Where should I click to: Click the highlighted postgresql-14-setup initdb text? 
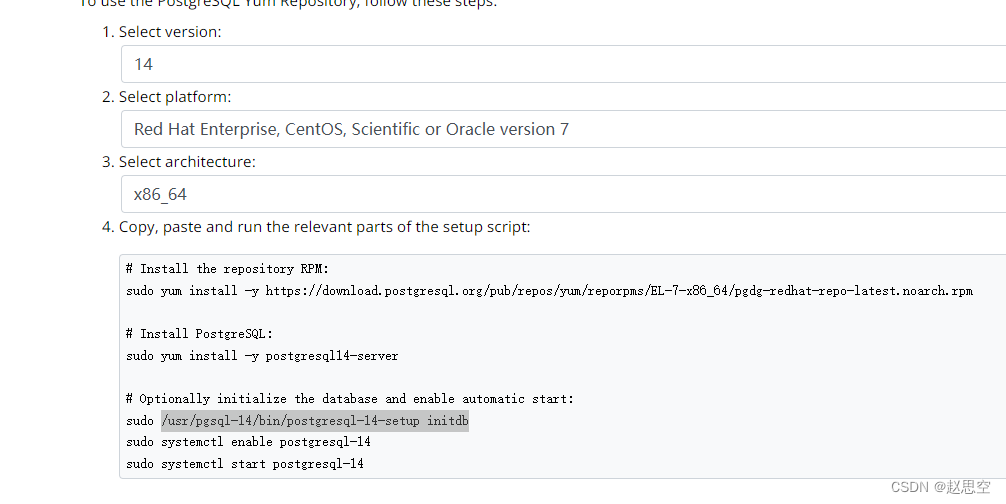(315, 421)
